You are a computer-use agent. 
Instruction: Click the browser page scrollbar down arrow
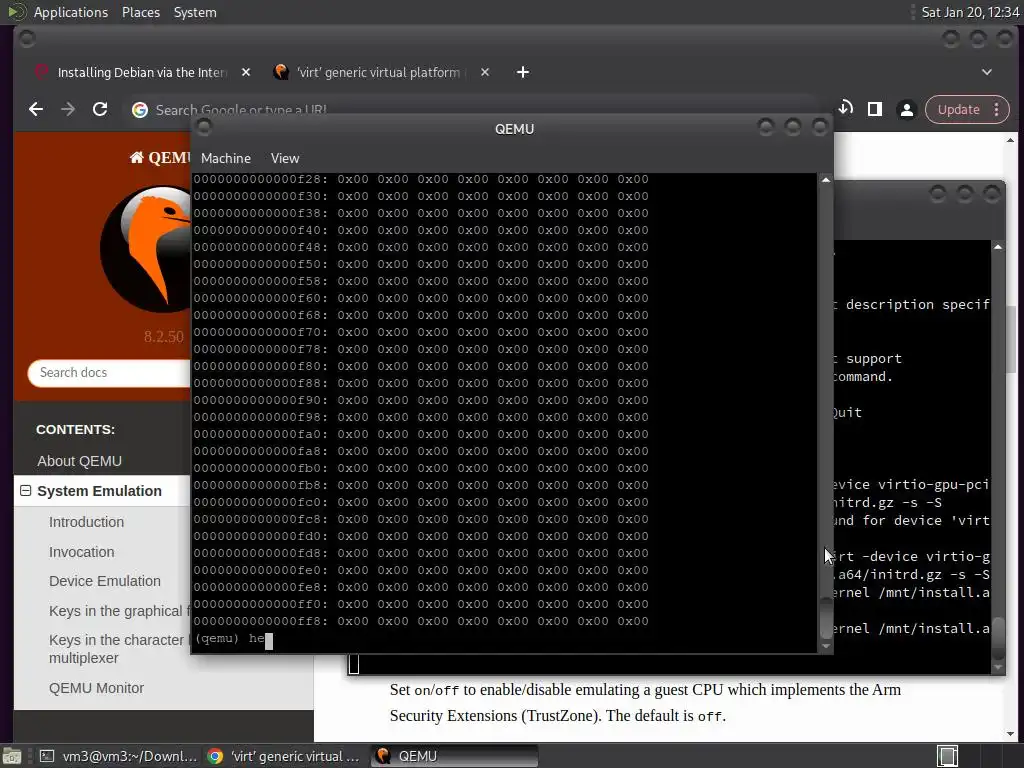pos(1010,733)
